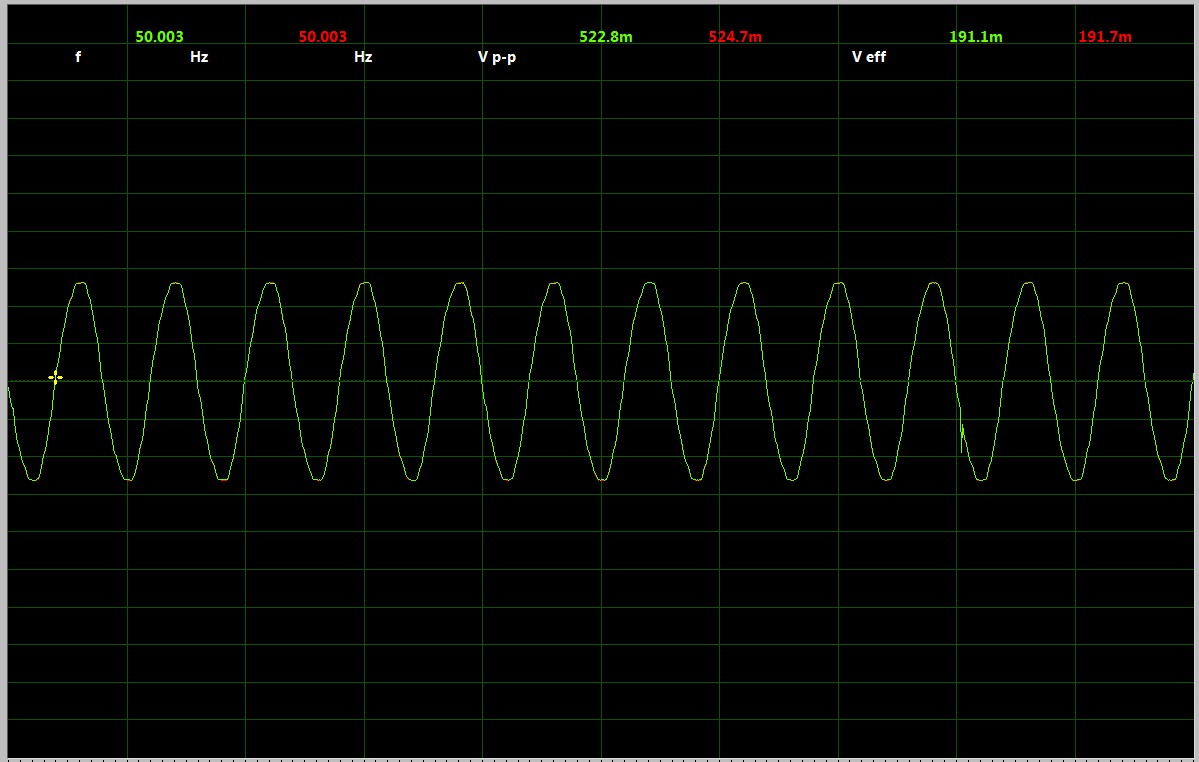
Task: Select the red 524.7m peak-to-peak value
Action: [735, 37]
